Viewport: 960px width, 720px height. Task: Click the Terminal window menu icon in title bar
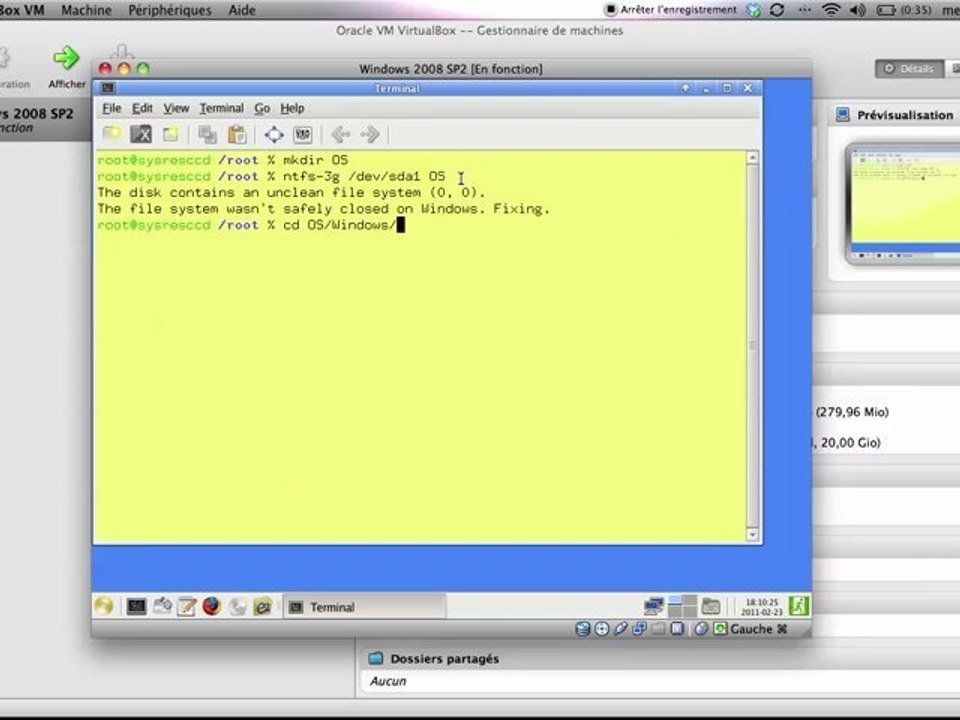[x=108, y=88]
